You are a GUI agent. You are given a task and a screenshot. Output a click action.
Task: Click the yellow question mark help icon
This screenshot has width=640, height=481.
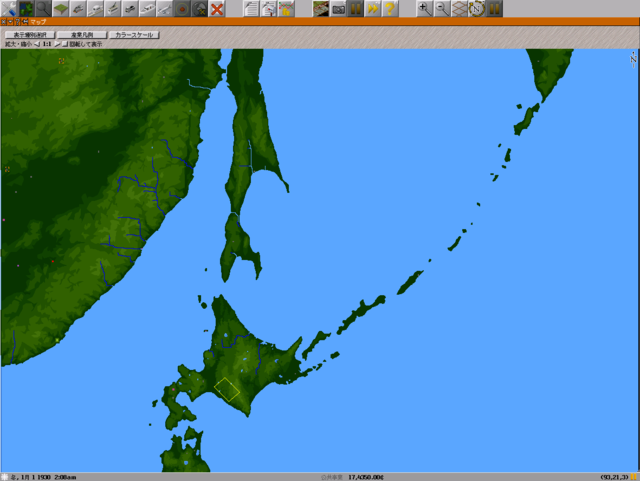pos(390,9)
